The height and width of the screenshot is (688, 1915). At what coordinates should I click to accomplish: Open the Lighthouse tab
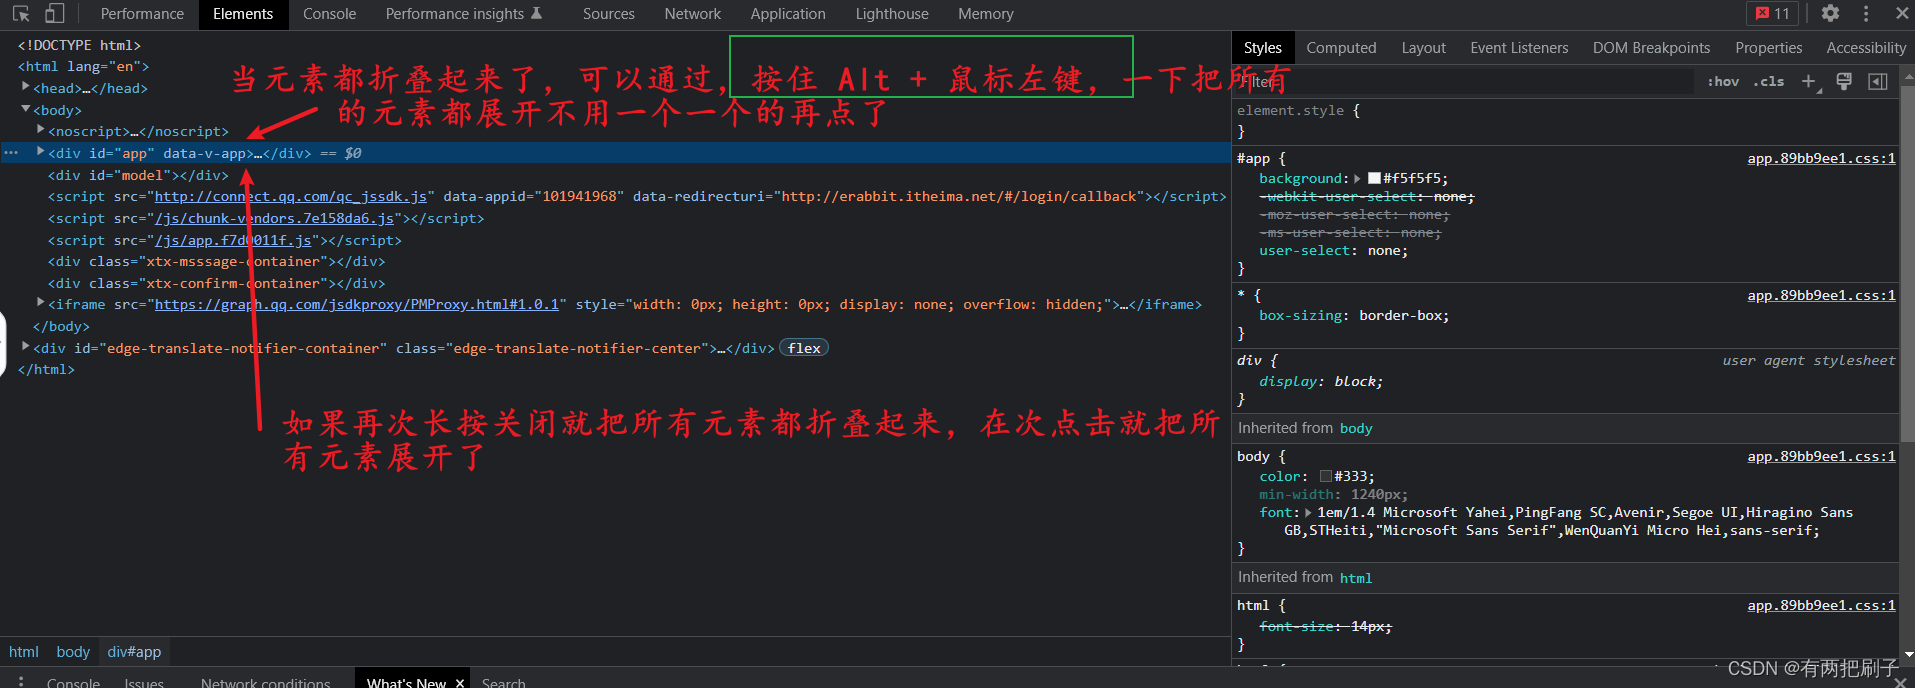click(892, 14)
